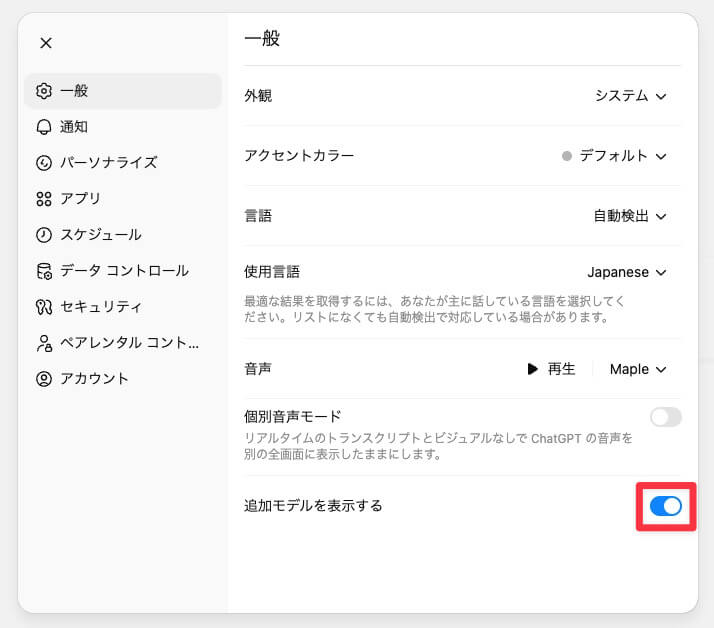Screen dimensions: 714x628
Task: Expand the 言語 自動検出 dropdown
Action: coord(630,216)
